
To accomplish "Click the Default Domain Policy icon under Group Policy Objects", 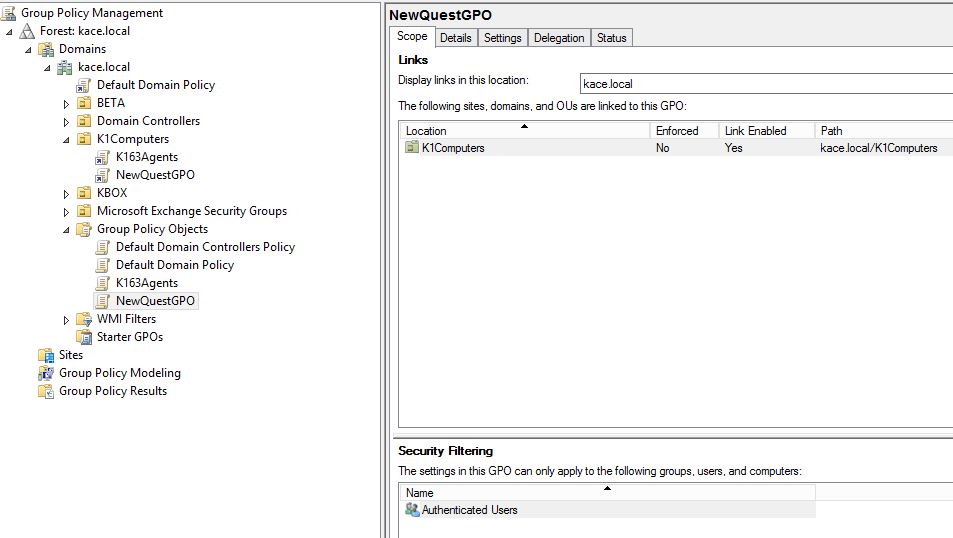I will coord(103,265).
